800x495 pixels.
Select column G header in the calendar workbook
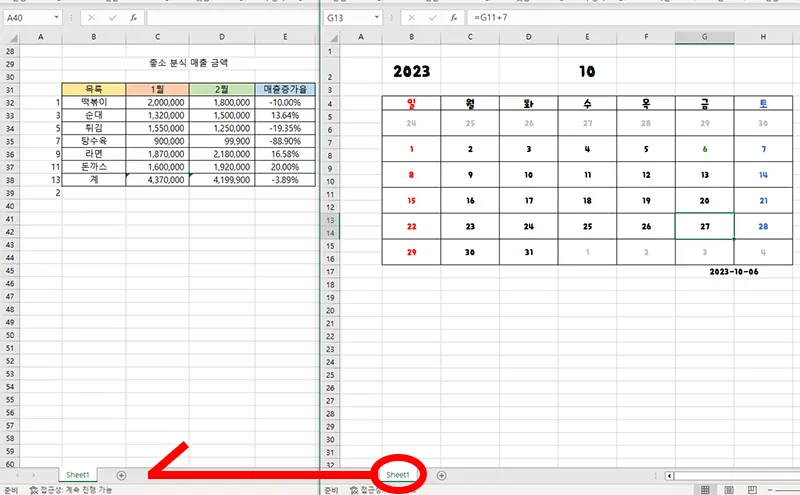click(x=705, y=37)
